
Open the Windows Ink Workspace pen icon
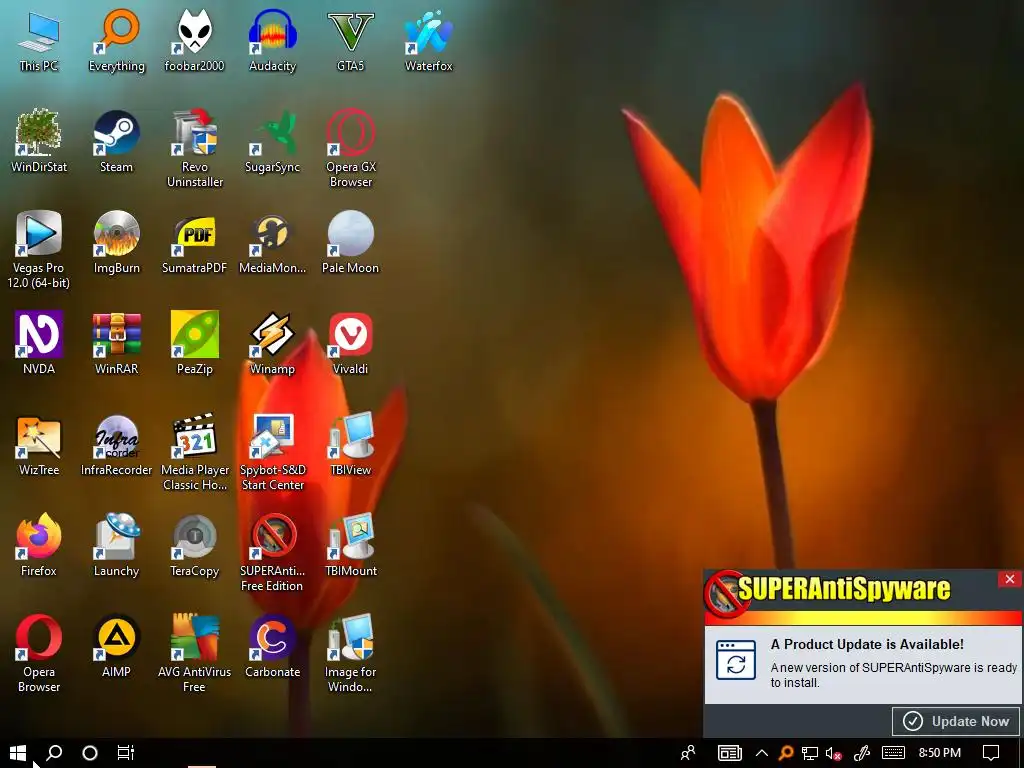(862, 753)
